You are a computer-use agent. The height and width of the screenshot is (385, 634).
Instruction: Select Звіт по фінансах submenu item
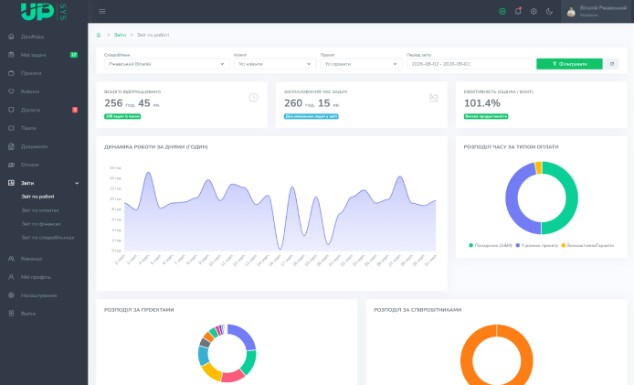click(41, 224)
